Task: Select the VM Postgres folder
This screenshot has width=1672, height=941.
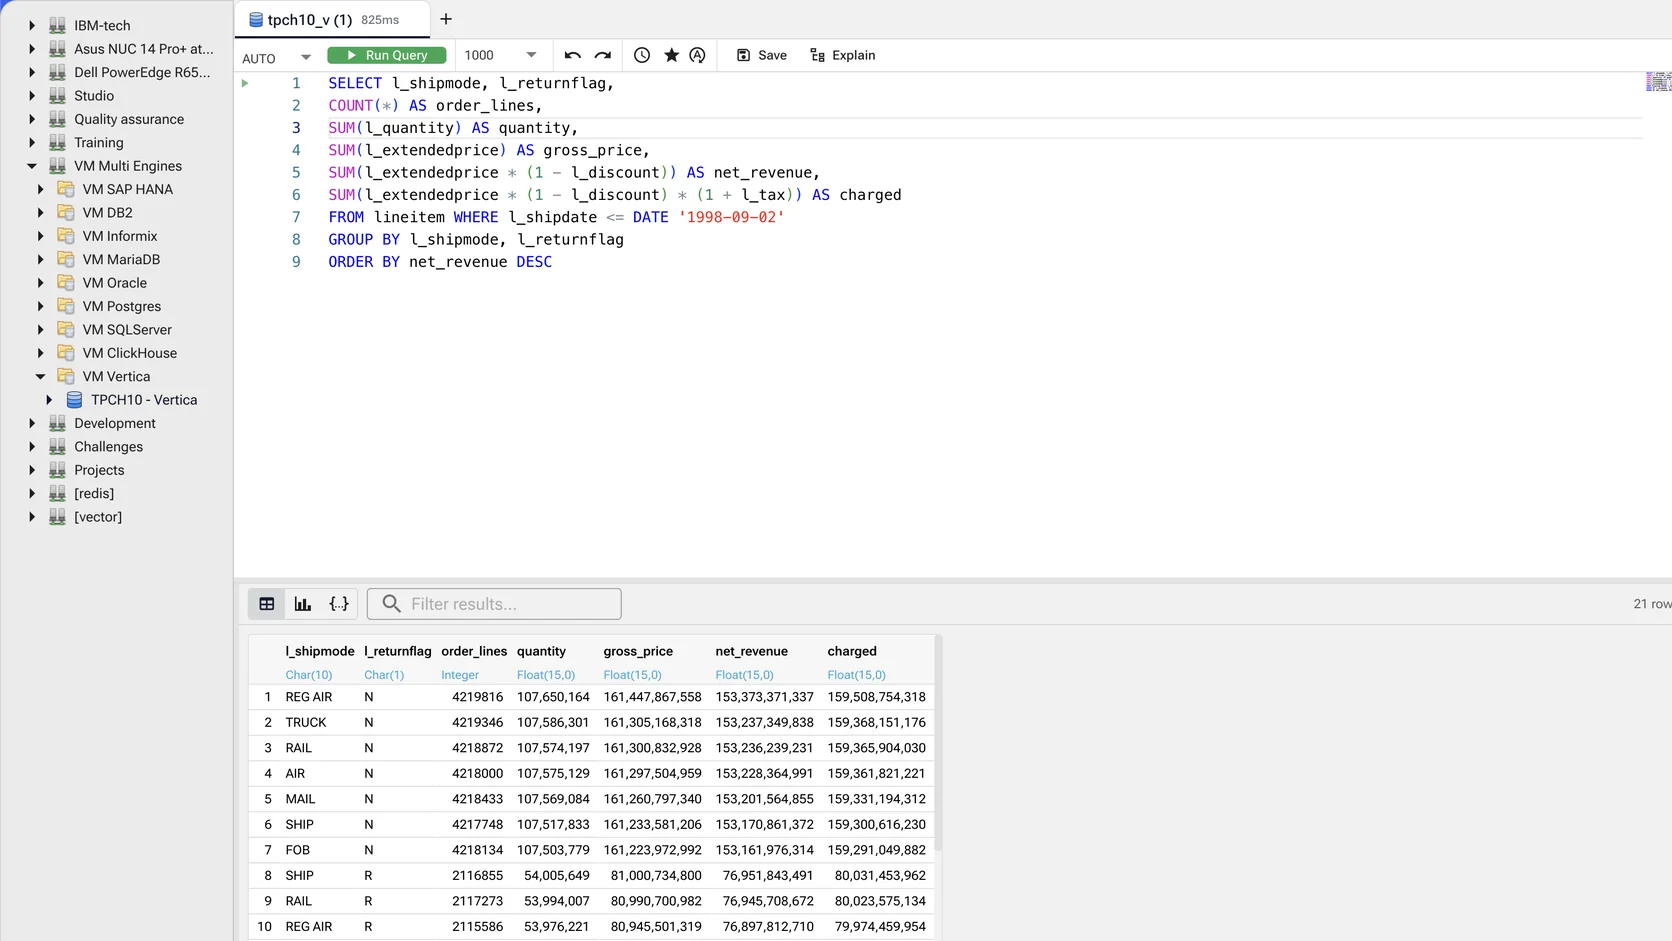Action: tap(122, 306)
